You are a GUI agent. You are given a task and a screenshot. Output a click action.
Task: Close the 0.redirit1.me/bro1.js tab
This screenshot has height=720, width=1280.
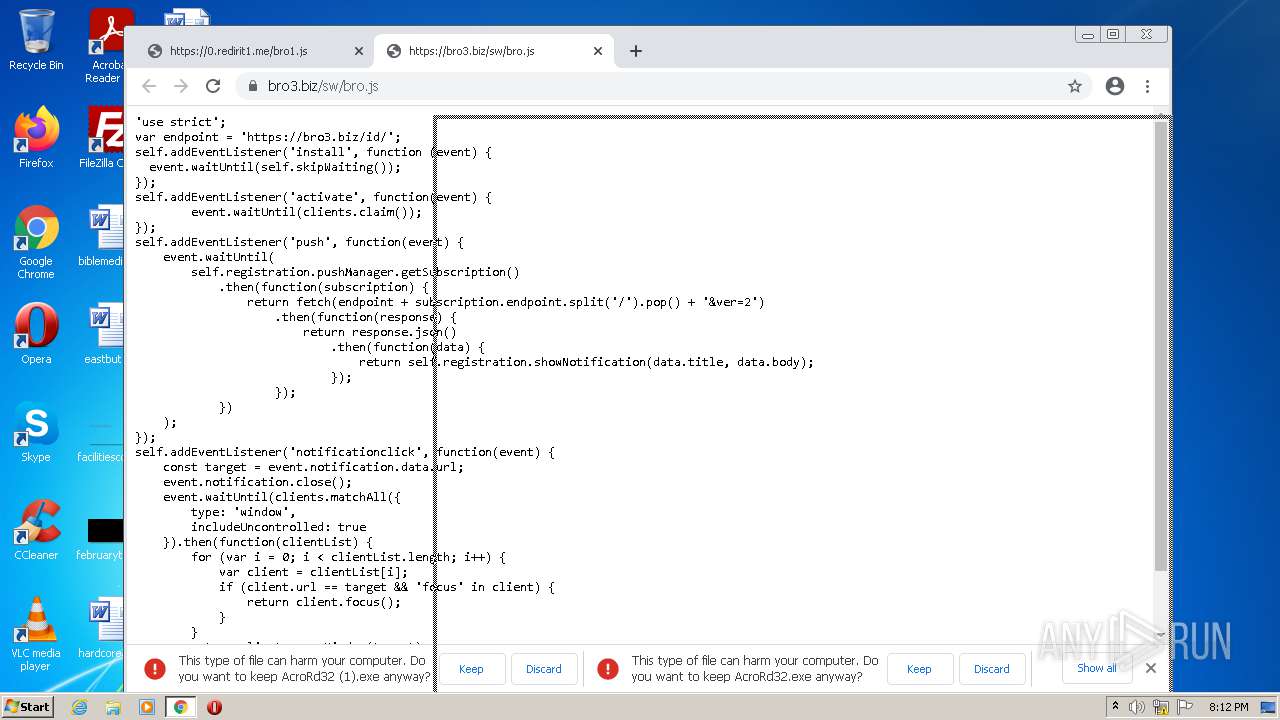click(359, 51)
